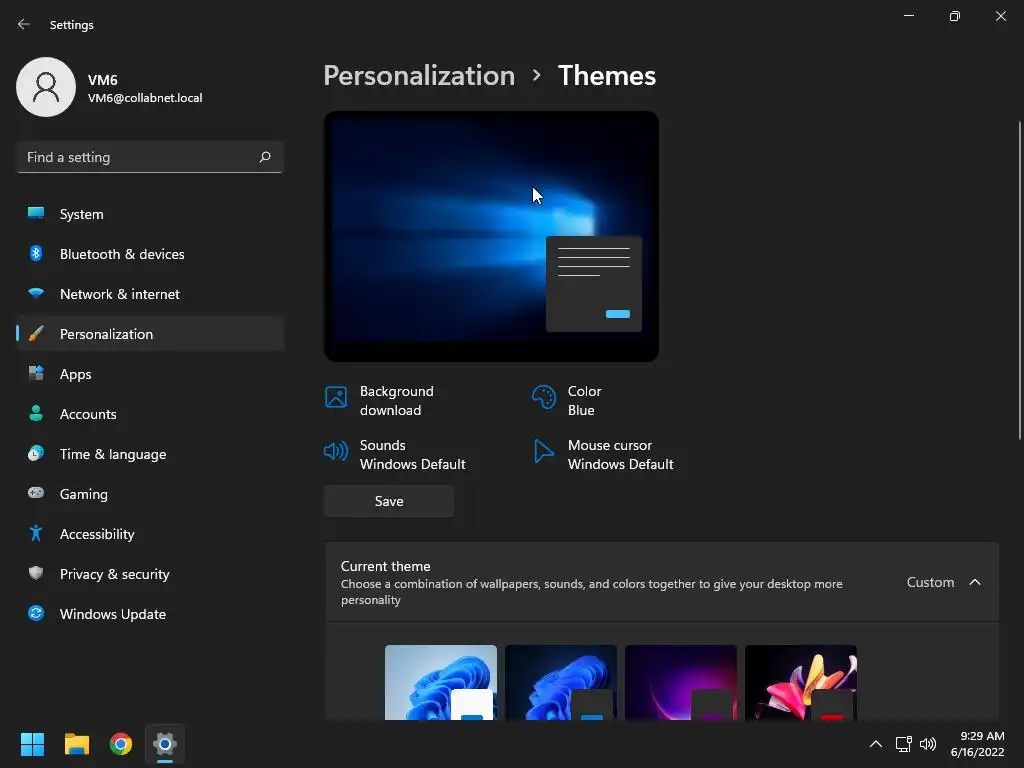Image resolution: width=1024 pixels, height=768 pixels.
Task: Click the Personalization paintbrush icon
Action: (x=36, y=334)
